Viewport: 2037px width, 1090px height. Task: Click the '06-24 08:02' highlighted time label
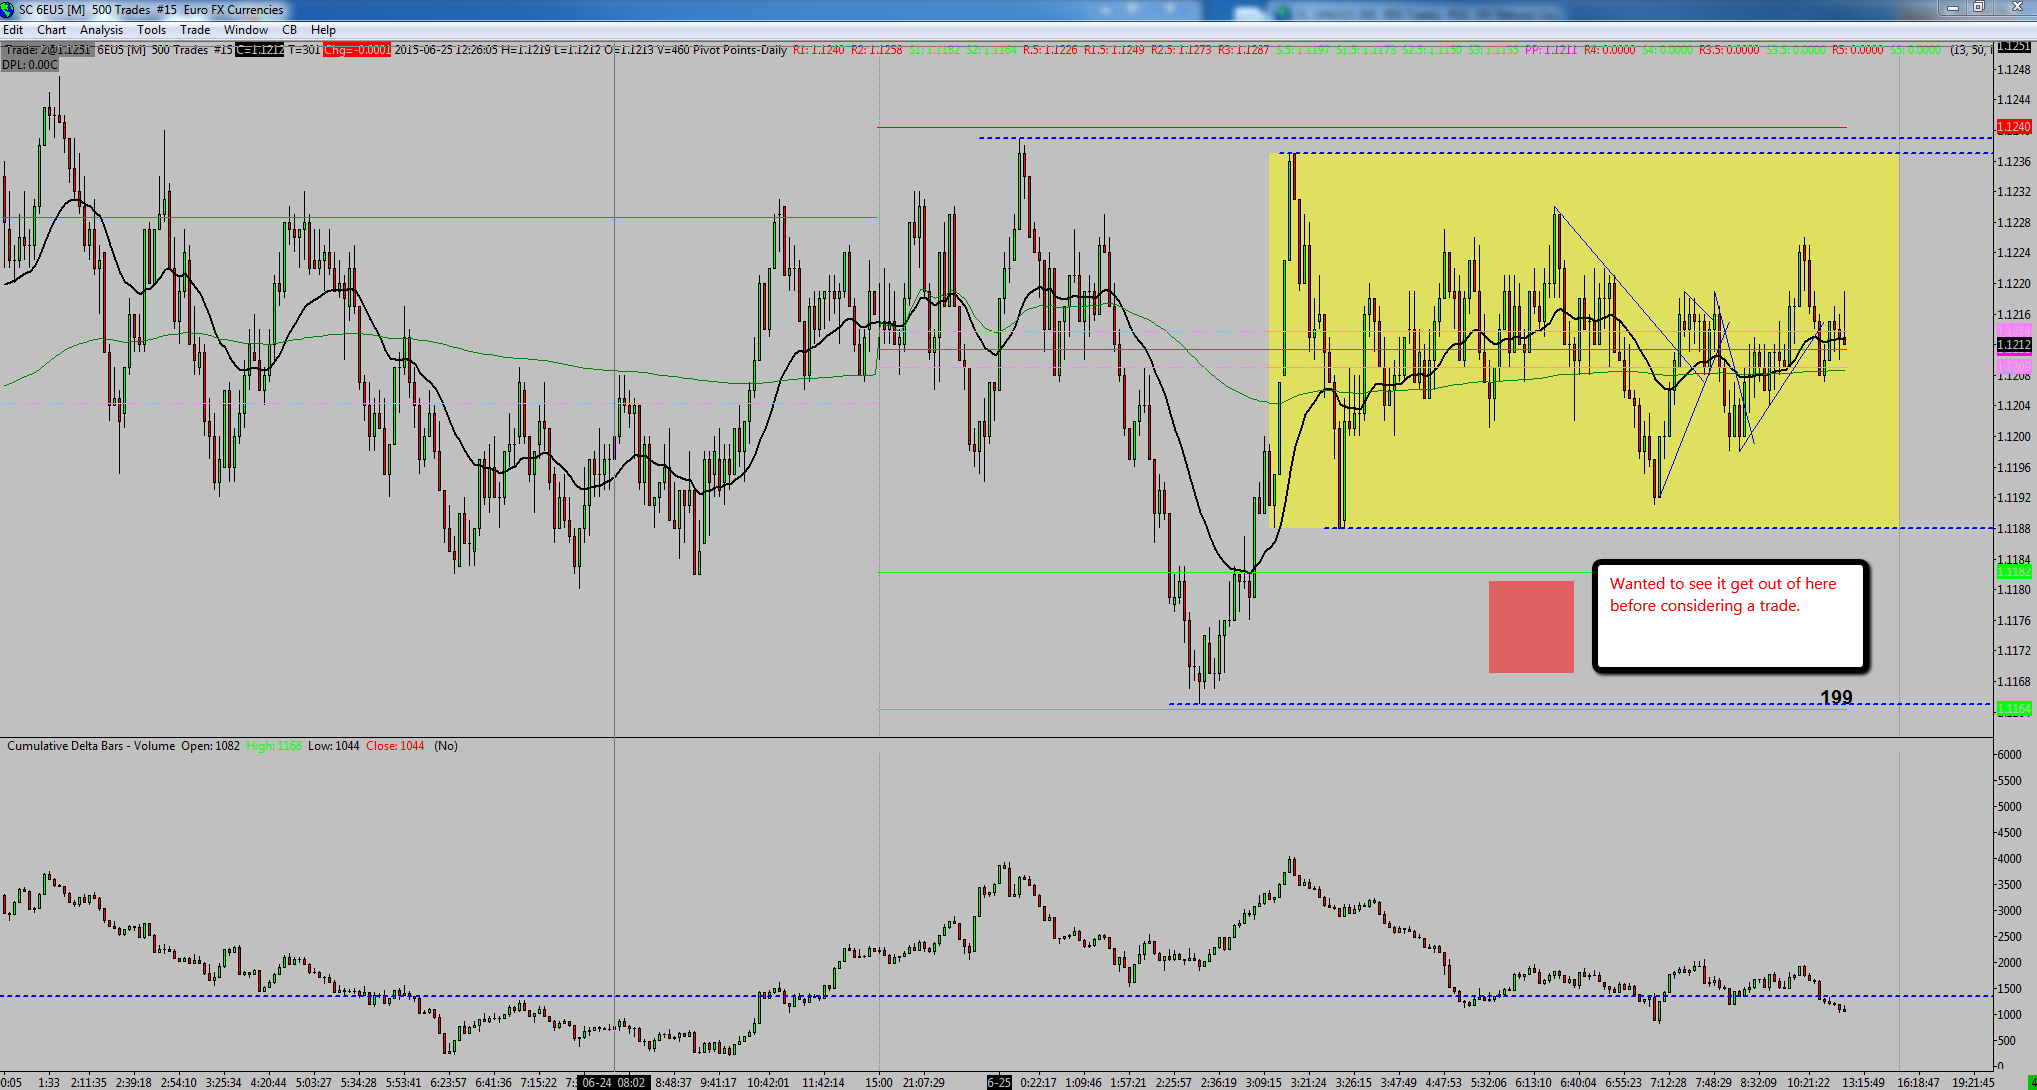point(613,1082)
